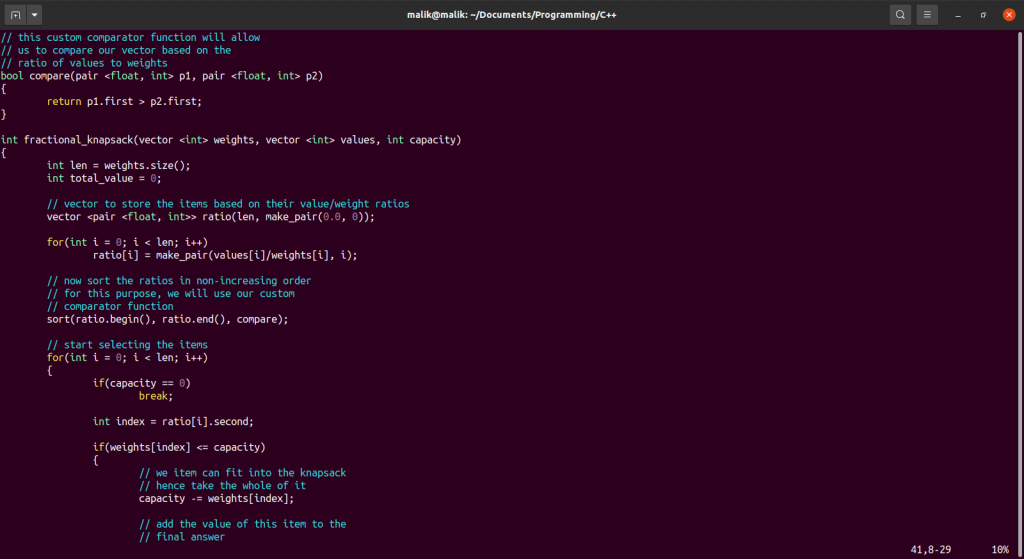Click the 'capacity -= weights[index];' line
The image size is (1024, 559).
[x=216, y=498]
